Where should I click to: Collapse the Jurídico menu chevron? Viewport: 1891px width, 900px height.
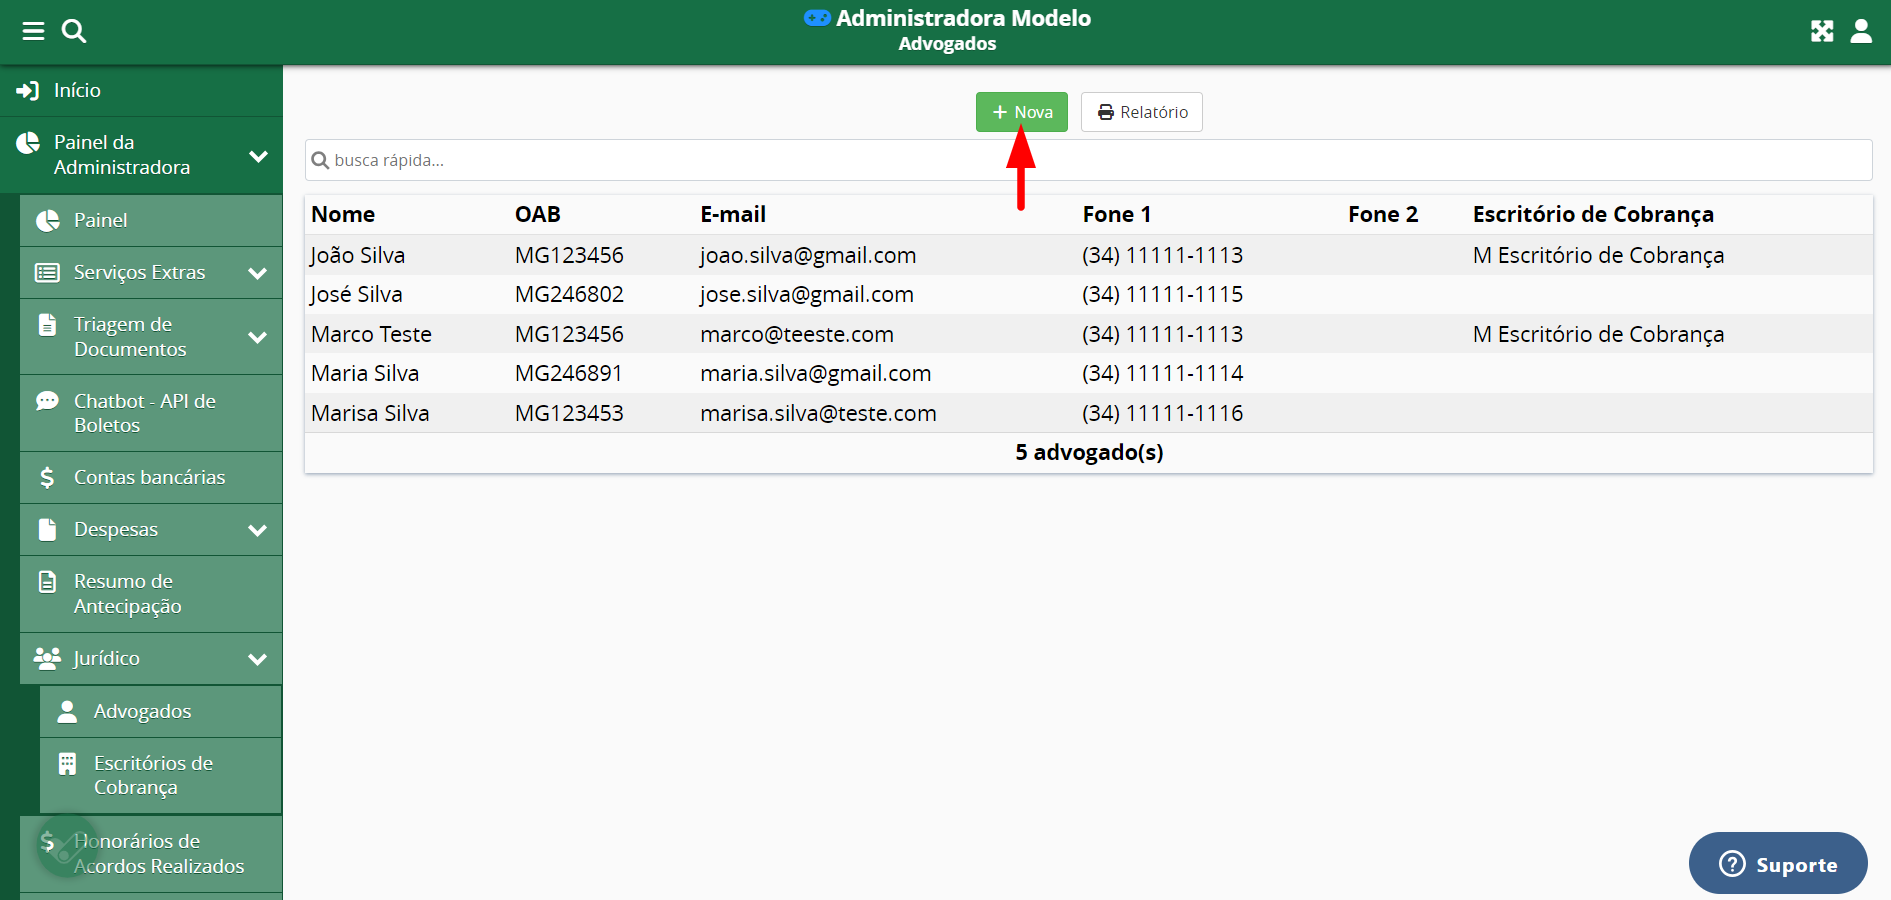coord(257,659)
